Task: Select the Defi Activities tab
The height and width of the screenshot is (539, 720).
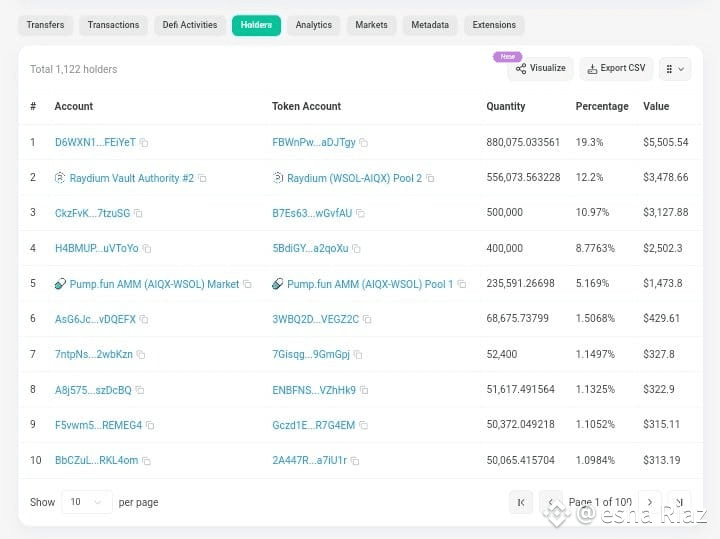Action: point(190,25)
